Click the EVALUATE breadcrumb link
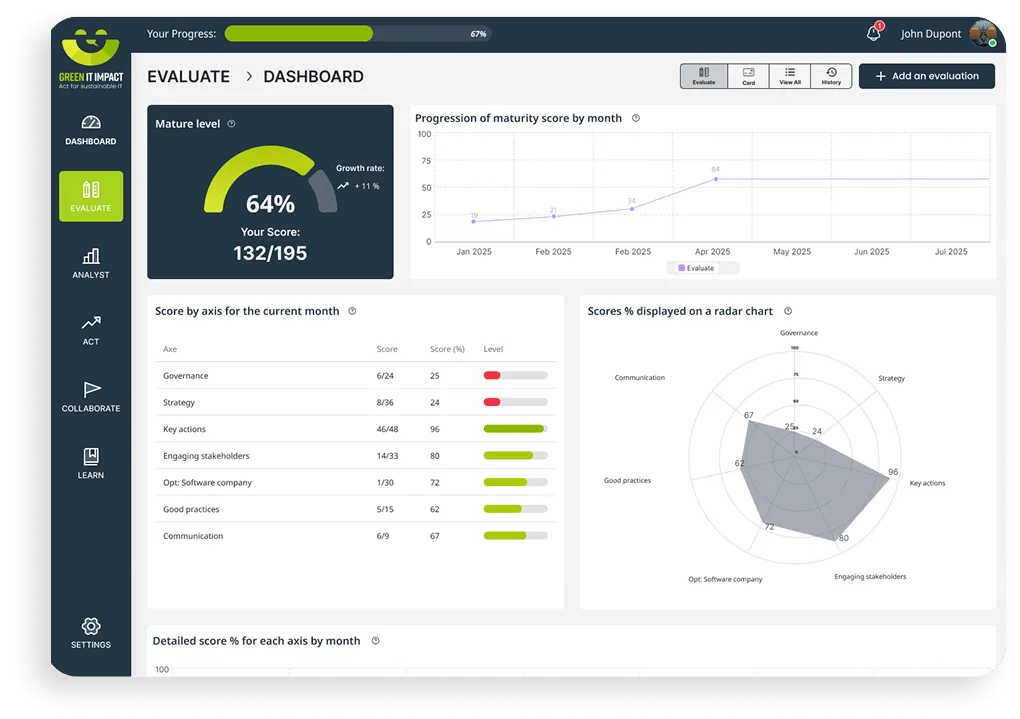 point(189,77)
